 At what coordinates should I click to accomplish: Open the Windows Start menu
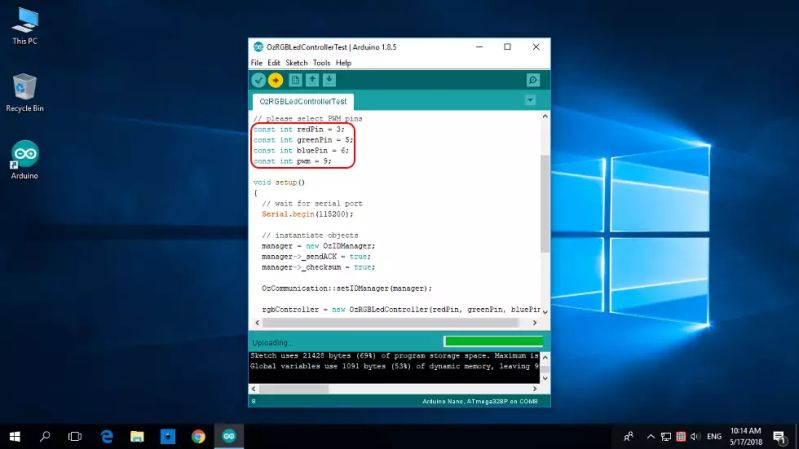(15, 436)
